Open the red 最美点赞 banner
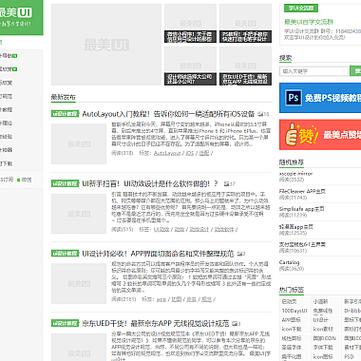The width and height of the screenshot is (361, 361). [320, 135]
